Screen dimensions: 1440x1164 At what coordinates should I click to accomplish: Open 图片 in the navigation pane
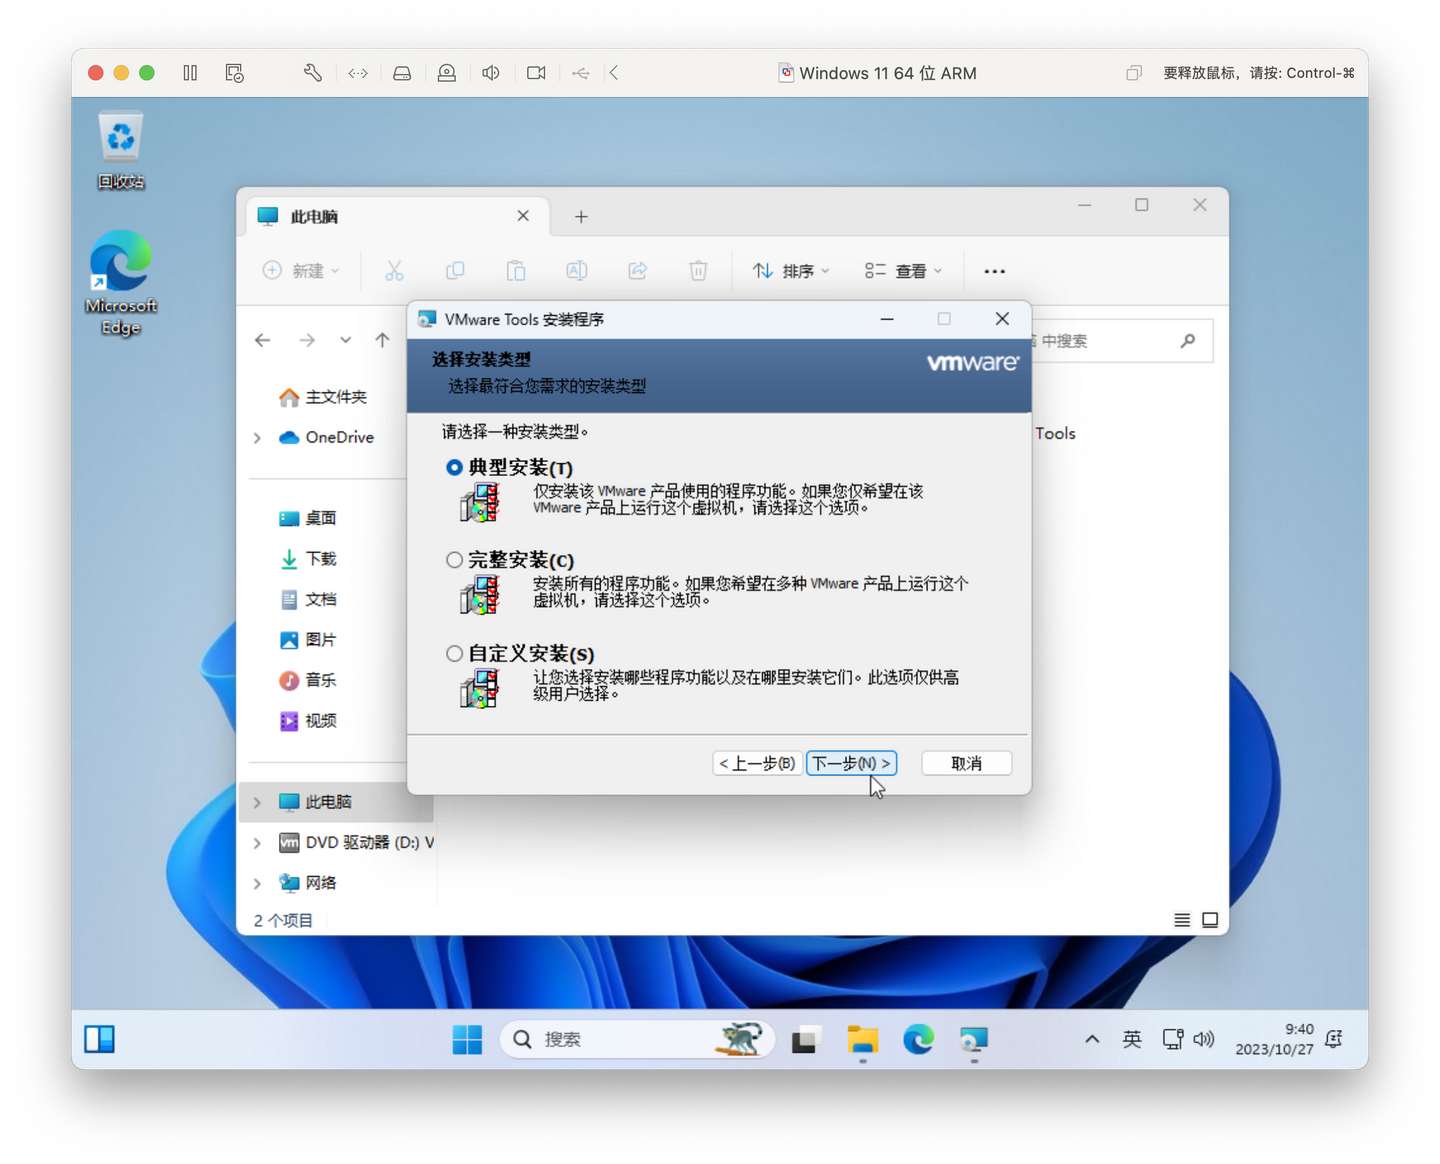308,640
